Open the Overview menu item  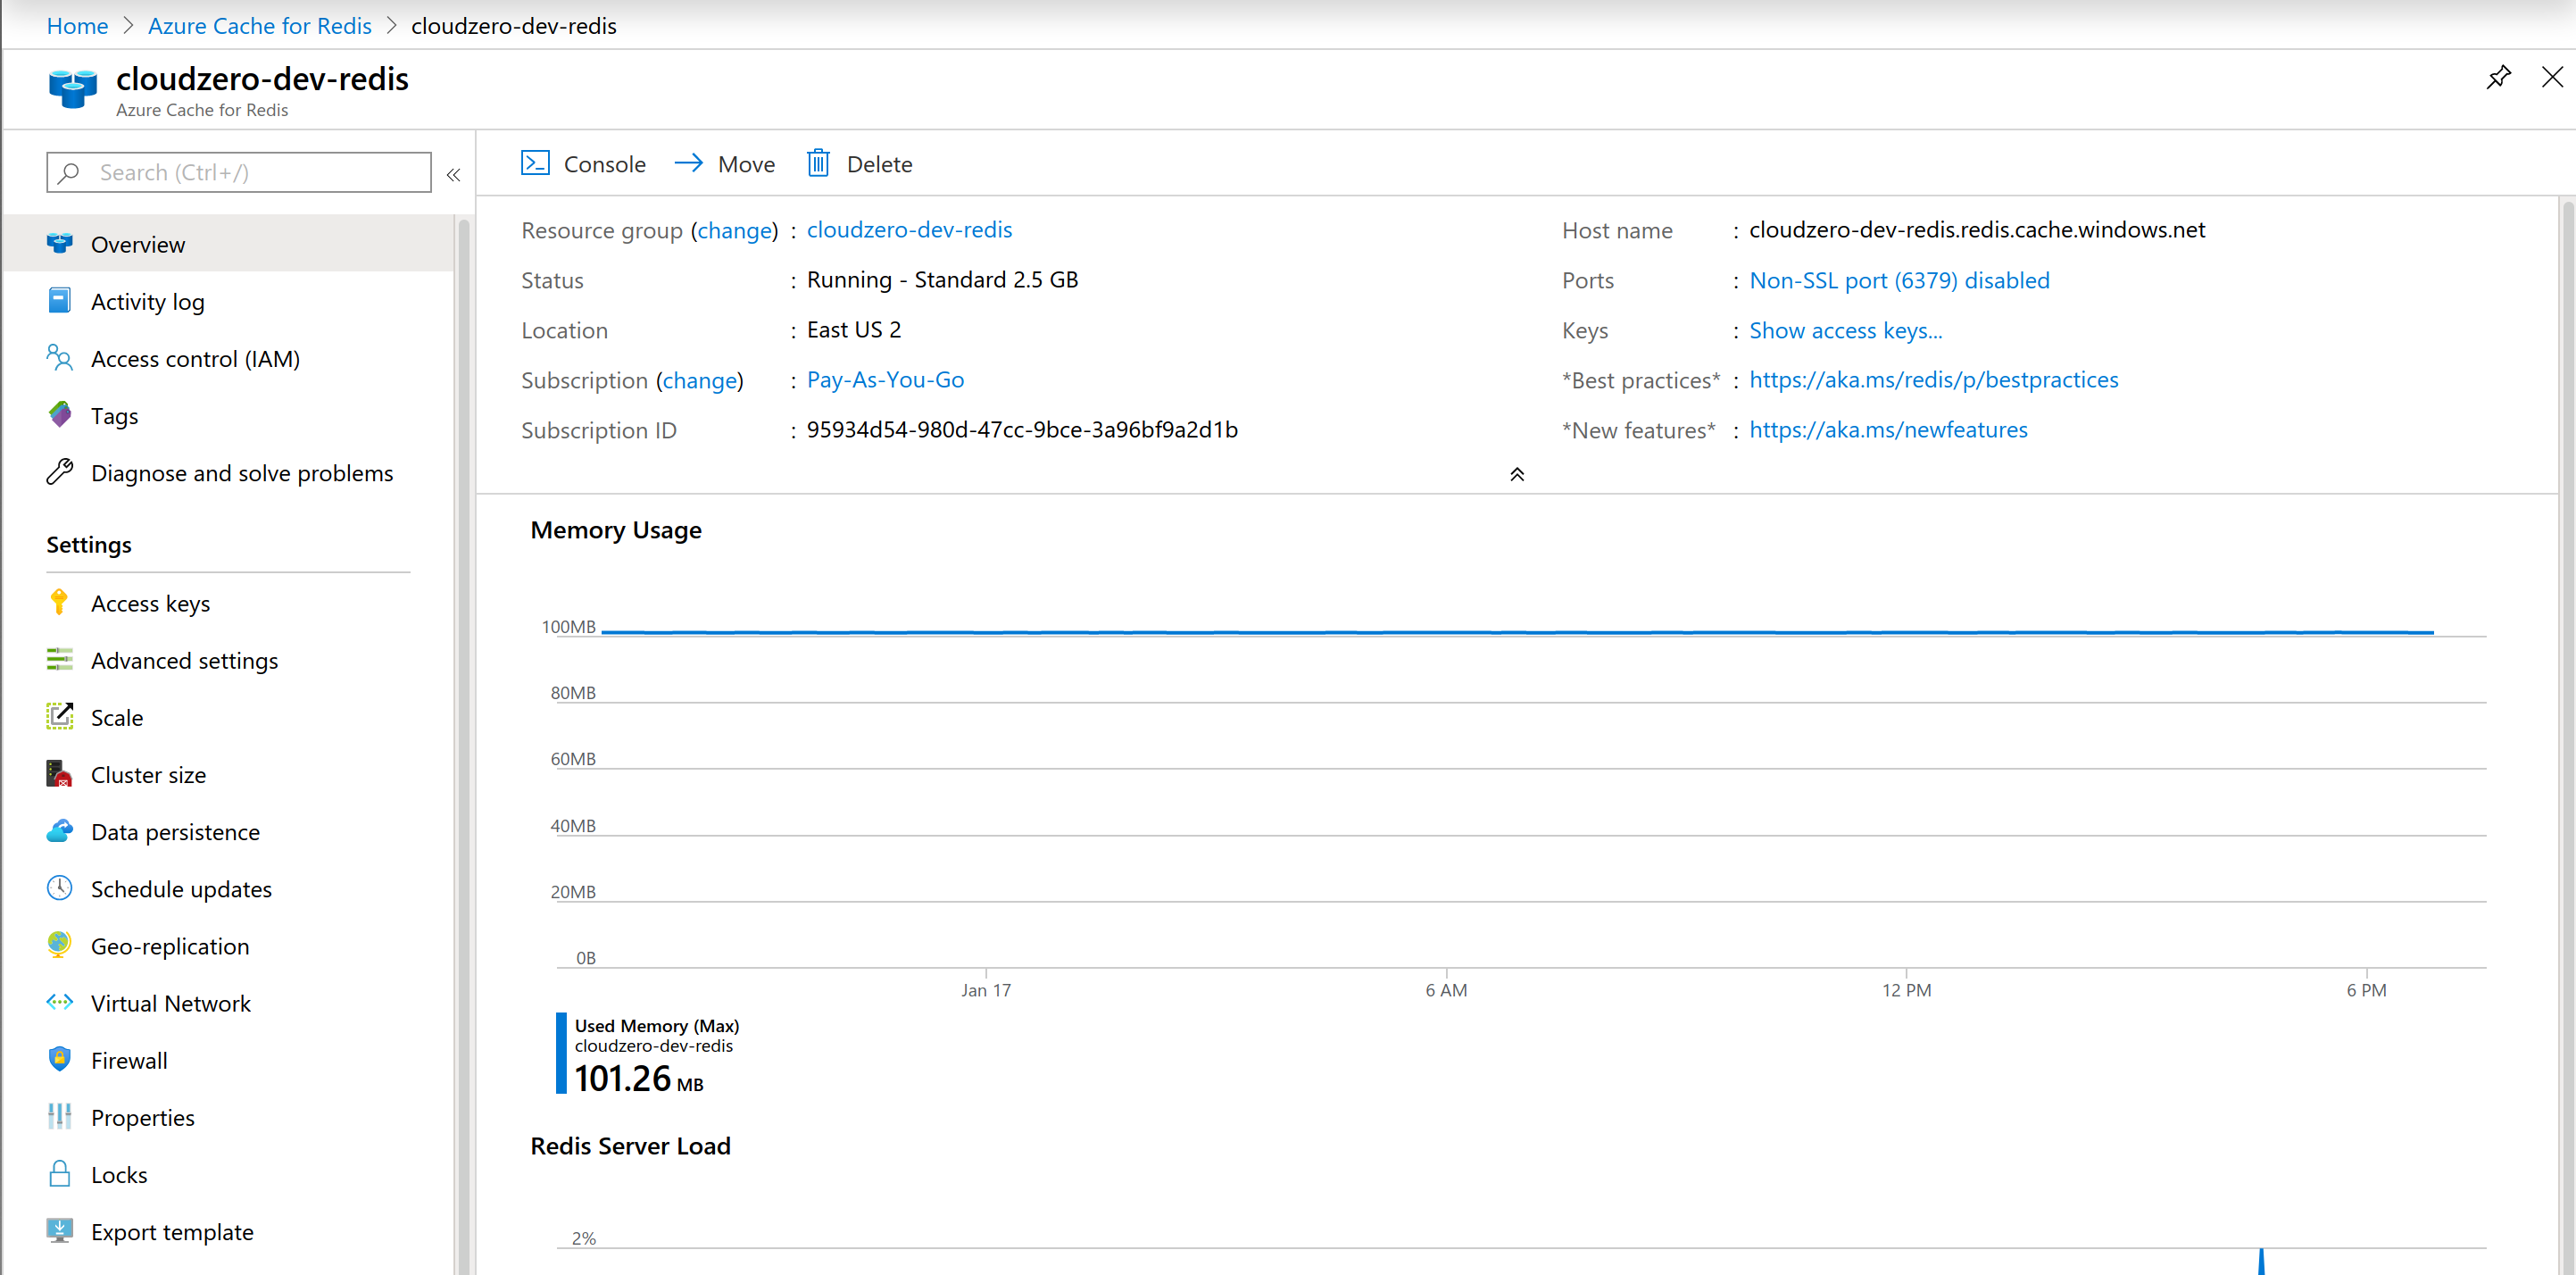tap(138, 245)
